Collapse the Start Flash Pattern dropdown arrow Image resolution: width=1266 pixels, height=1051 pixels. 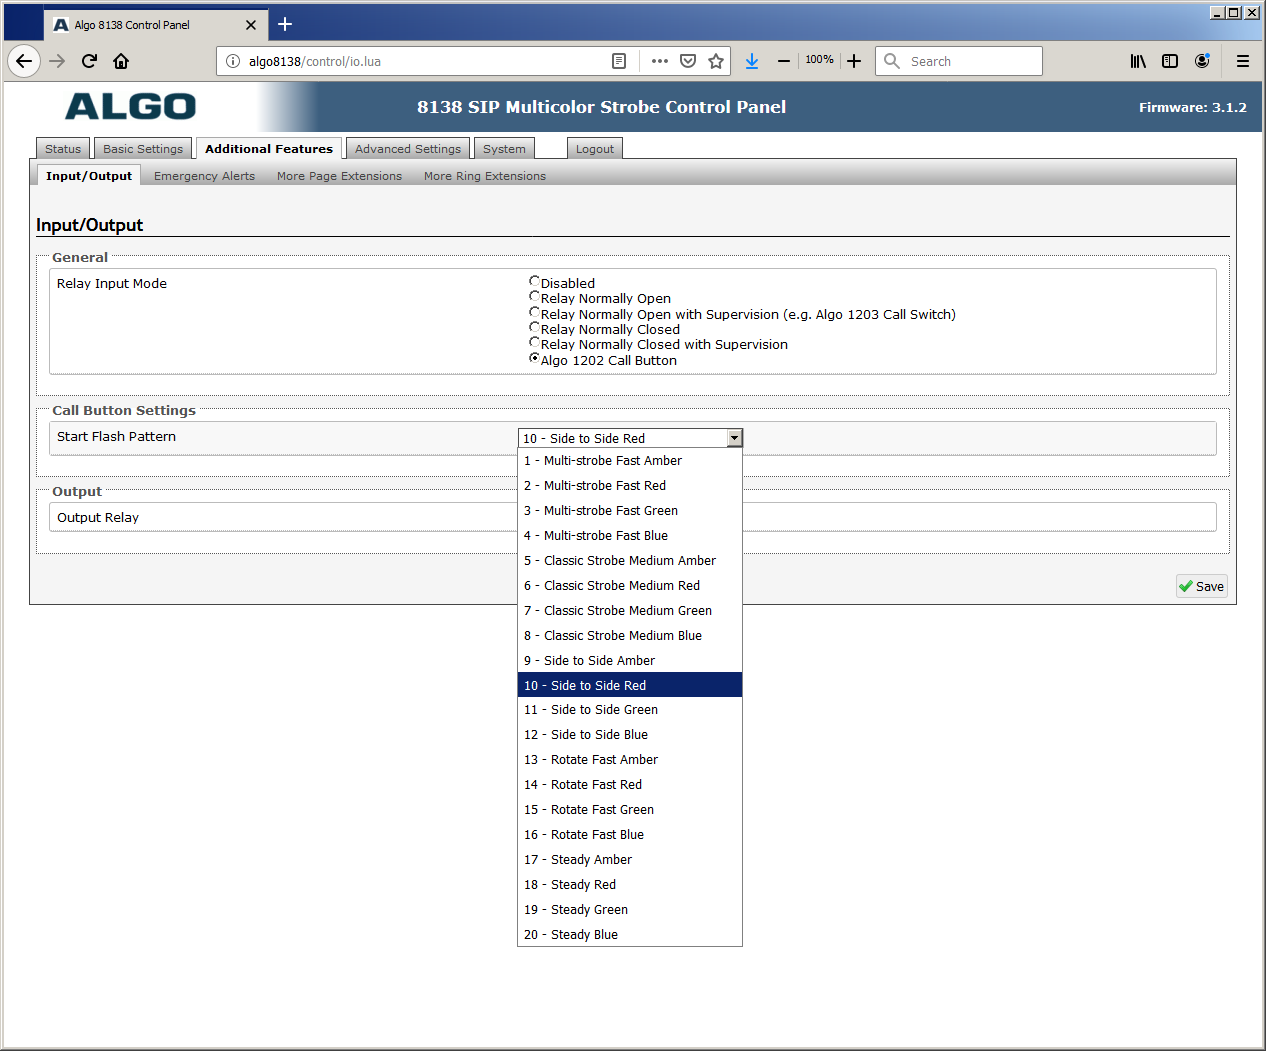click(734, 438)
